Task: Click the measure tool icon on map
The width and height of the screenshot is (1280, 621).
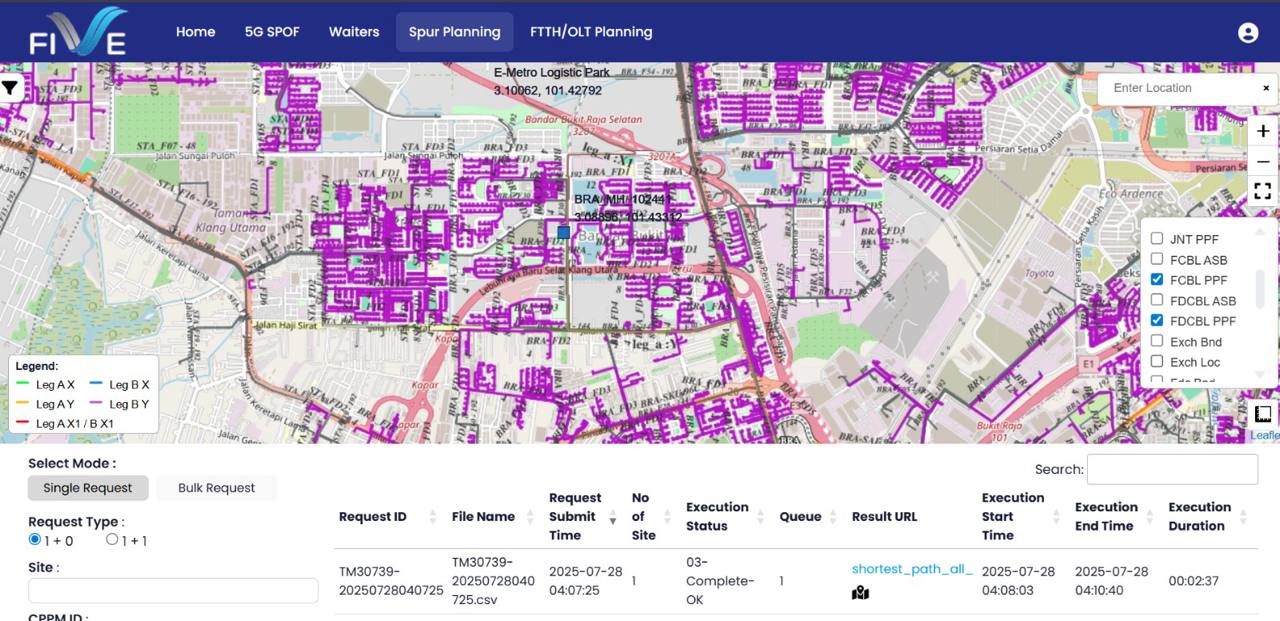Action: tap(1262, 414)
